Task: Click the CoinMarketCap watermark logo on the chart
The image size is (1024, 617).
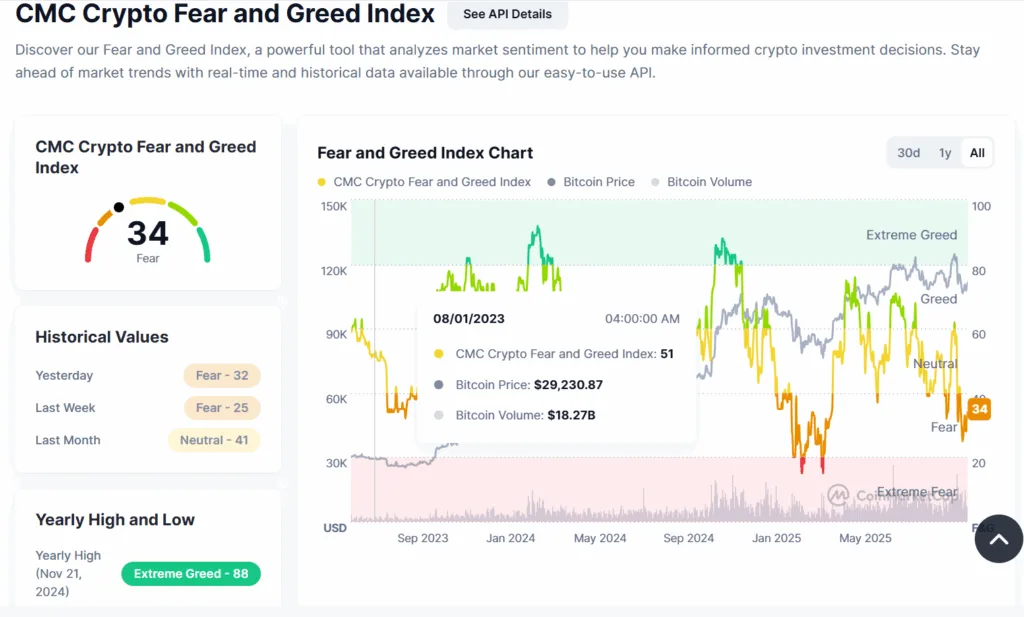Action: pyautogui.click(x=837, y=496)
